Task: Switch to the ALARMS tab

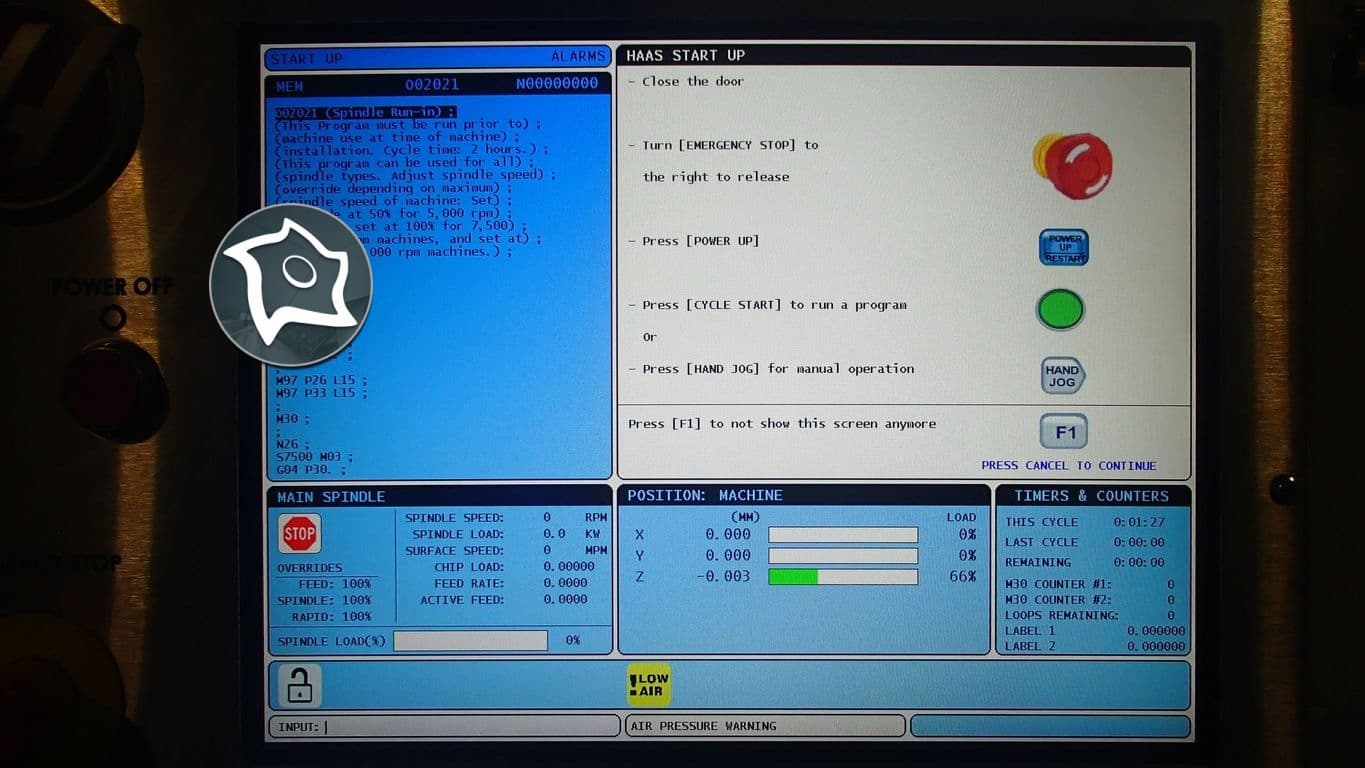Action: point(579,57)
